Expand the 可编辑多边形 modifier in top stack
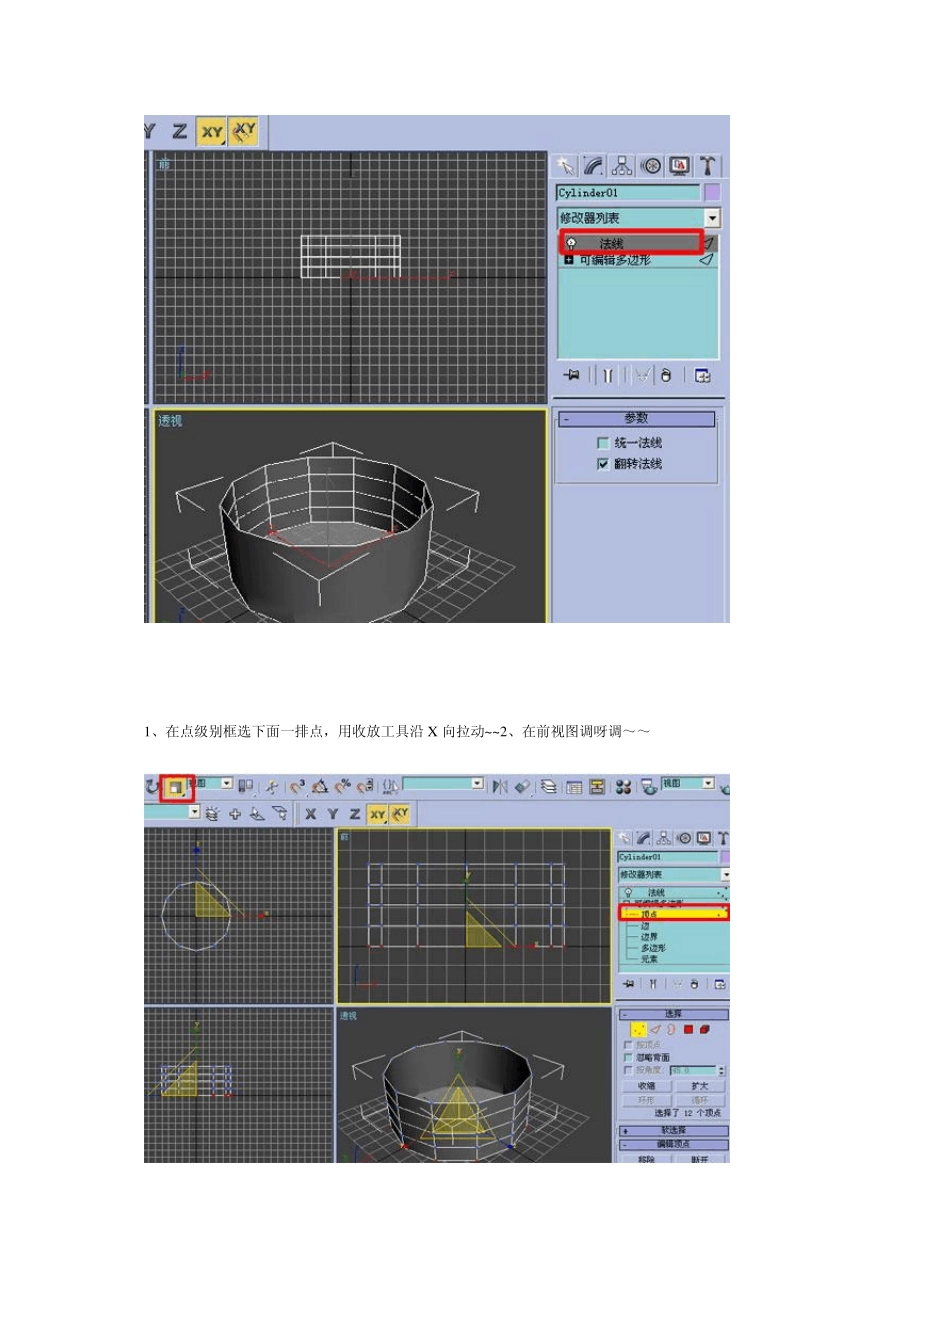The height and width of the screenshot is (1344, 950). click(x=569, y=260)
